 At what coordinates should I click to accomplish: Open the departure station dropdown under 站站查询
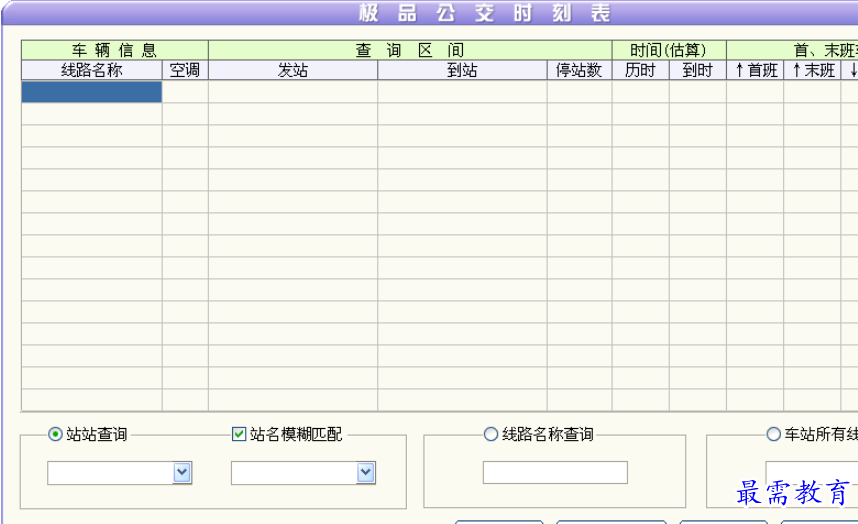click(x=182, y=473)
